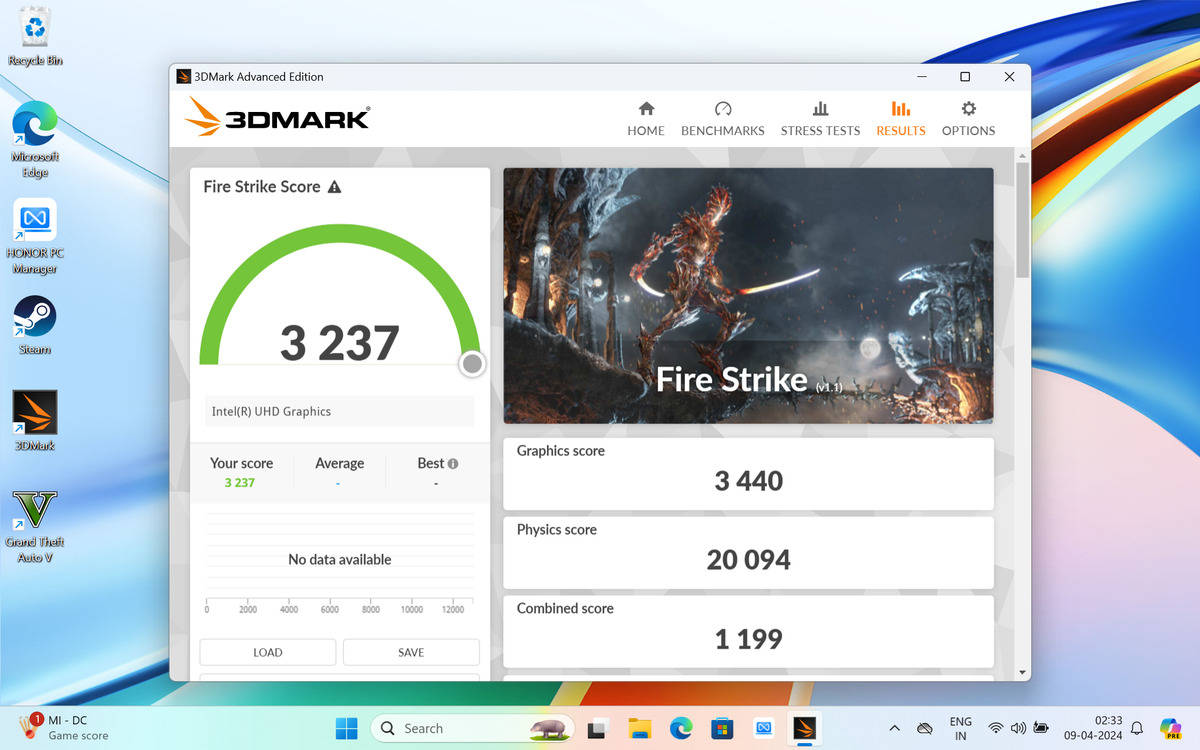Open the ENG IN language switcher
Screen dimensions: 1200x750
[960, 728]
